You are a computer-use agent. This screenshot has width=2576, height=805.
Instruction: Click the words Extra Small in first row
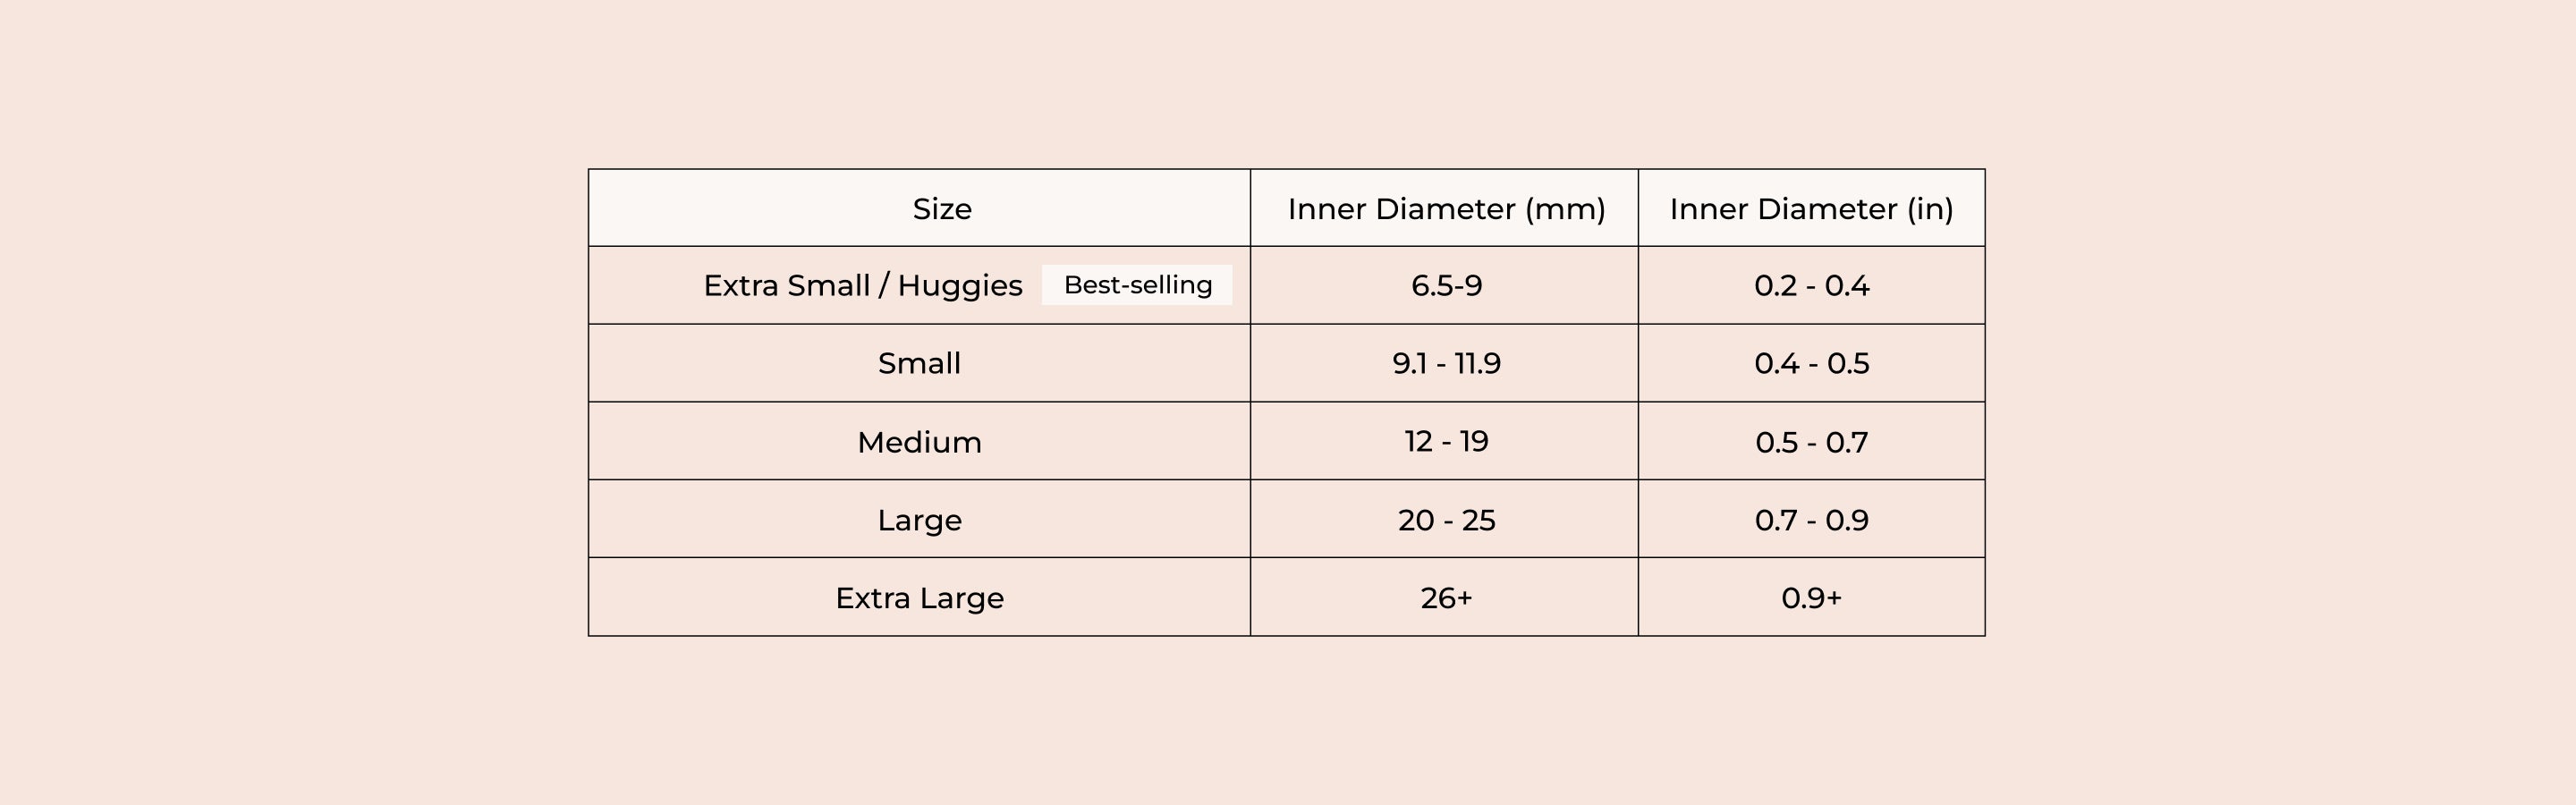pos(786,286)
